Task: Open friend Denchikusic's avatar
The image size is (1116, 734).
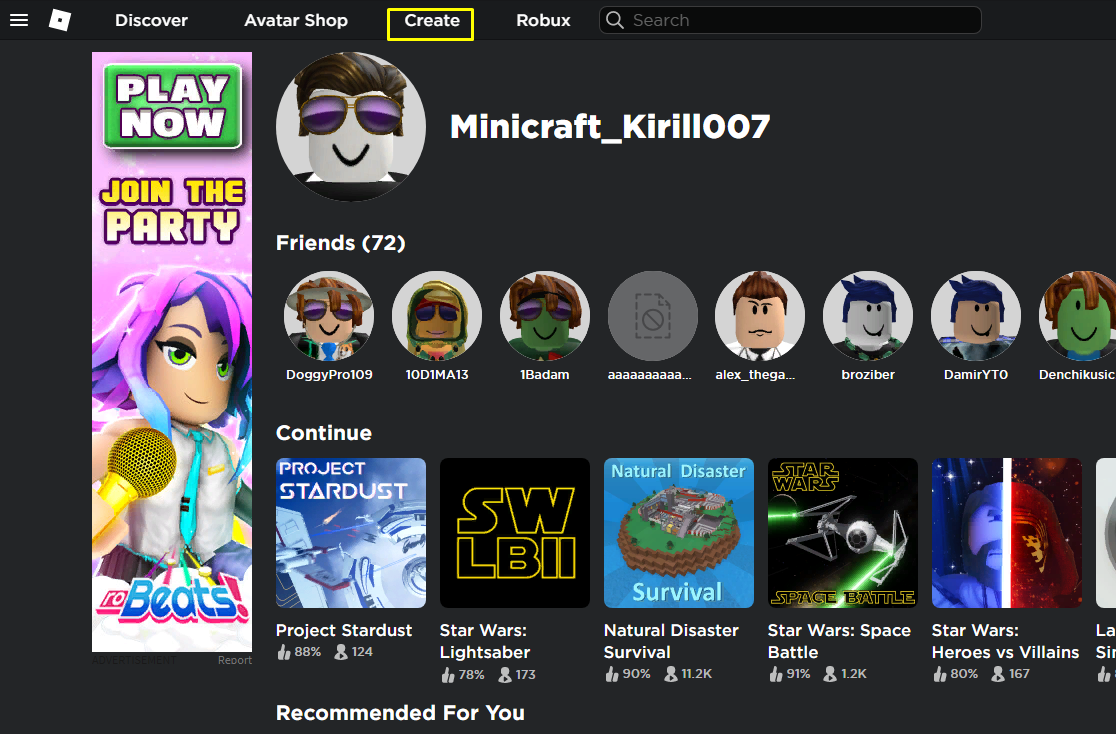Action: coord(1078,315)
